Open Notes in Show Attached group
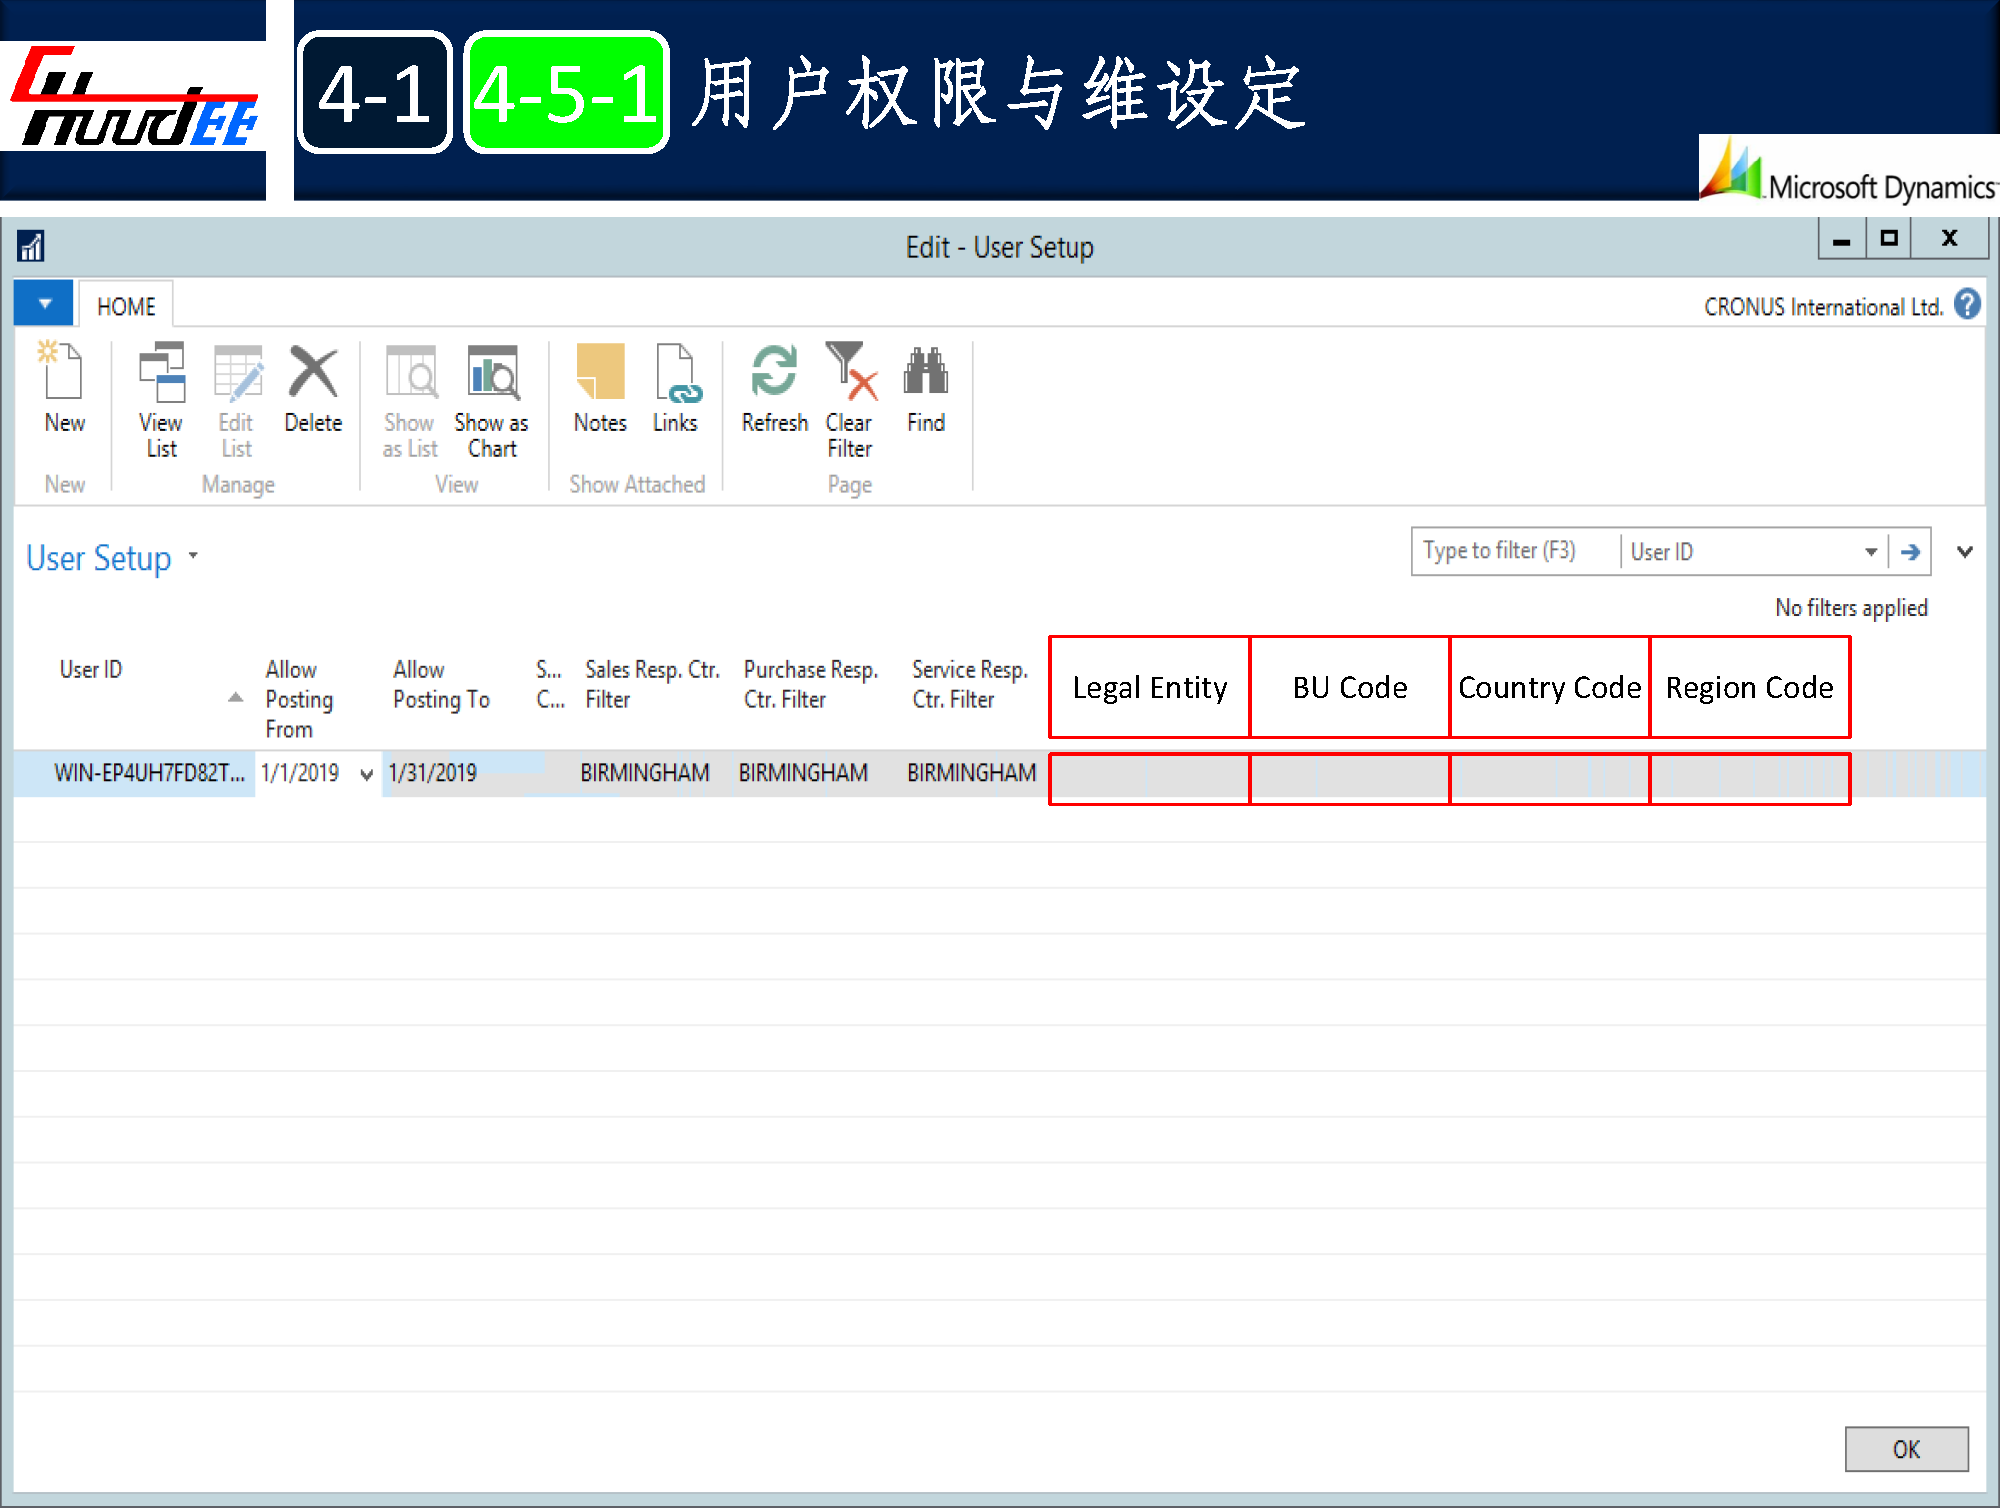The width and height of the screenshot is (2000, 1508). (x=600, y=373)
